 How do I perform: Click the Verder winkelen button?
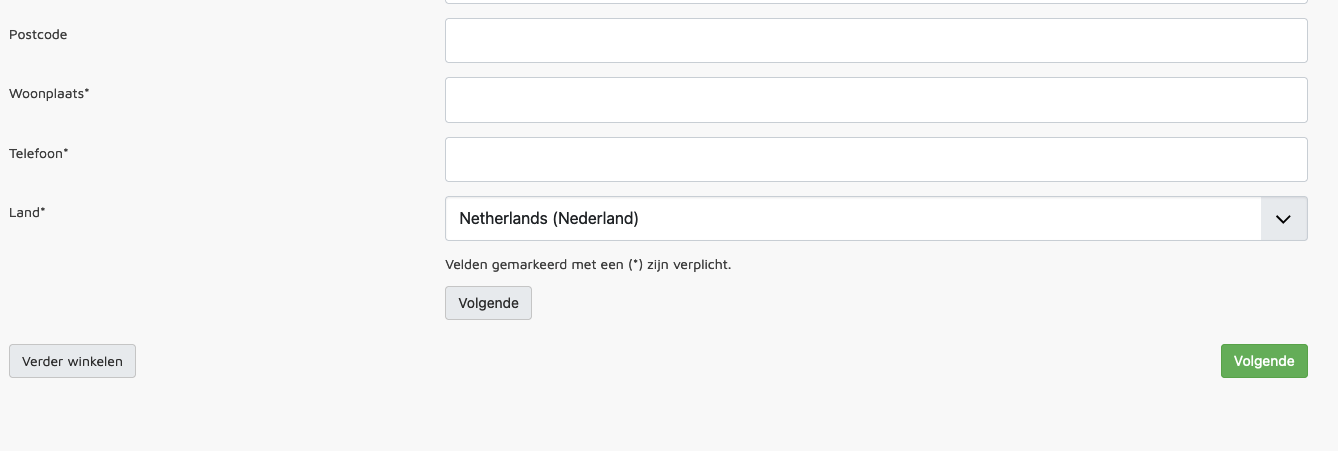coord(72,361)
